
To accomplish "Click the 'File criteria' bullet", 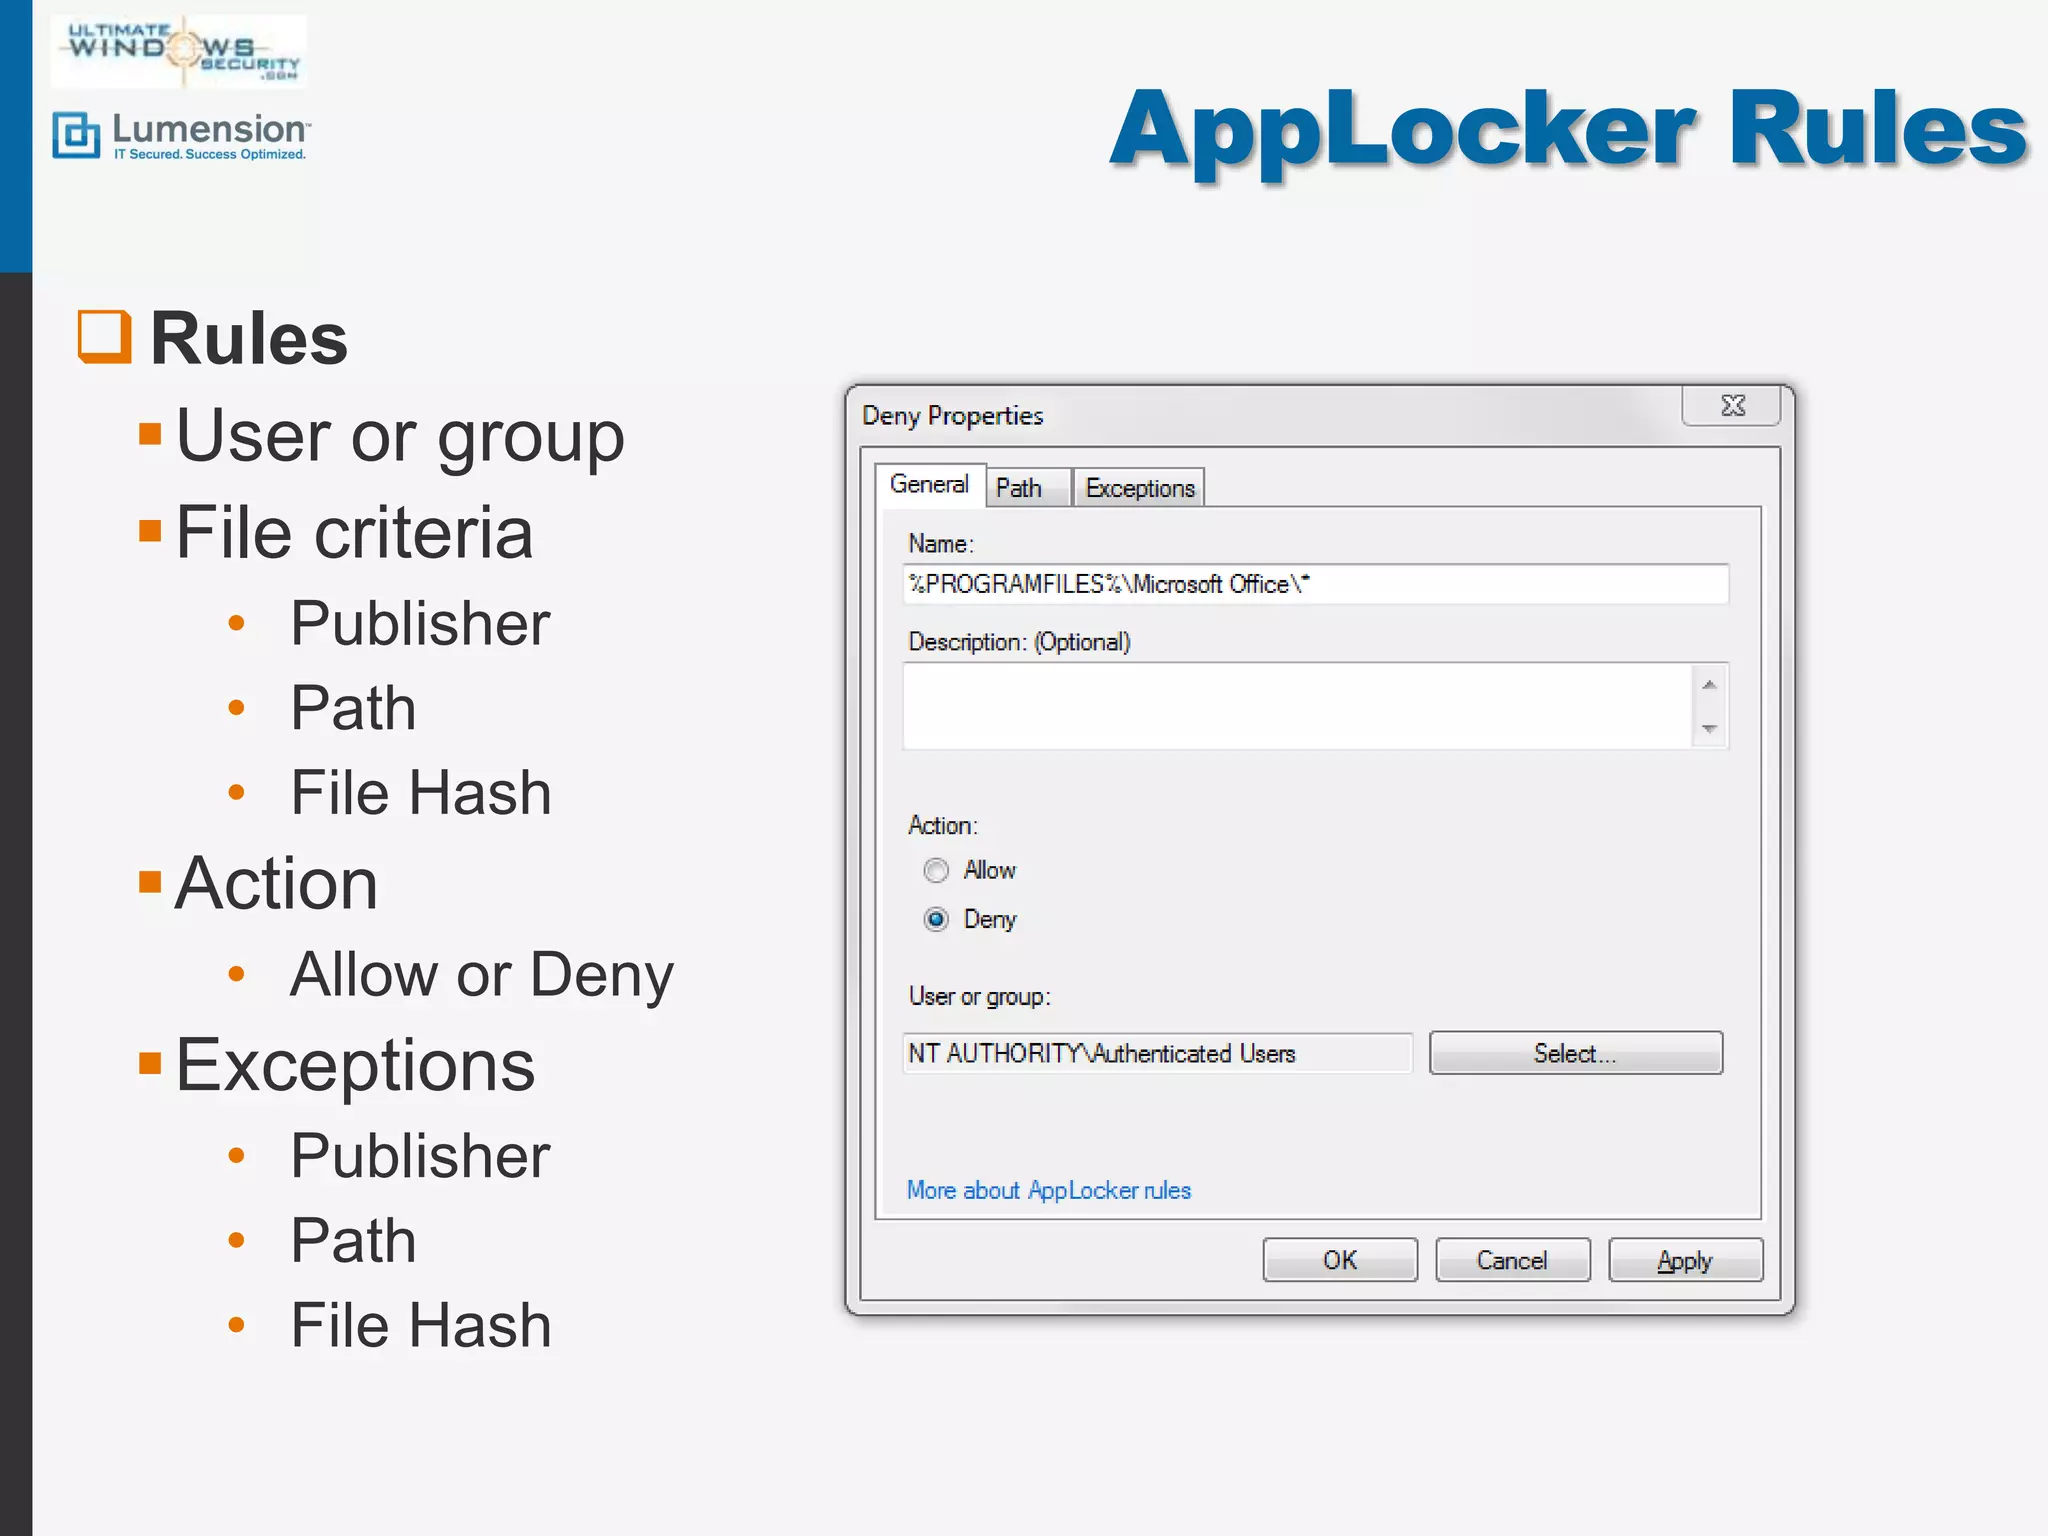I will (354, 532).
